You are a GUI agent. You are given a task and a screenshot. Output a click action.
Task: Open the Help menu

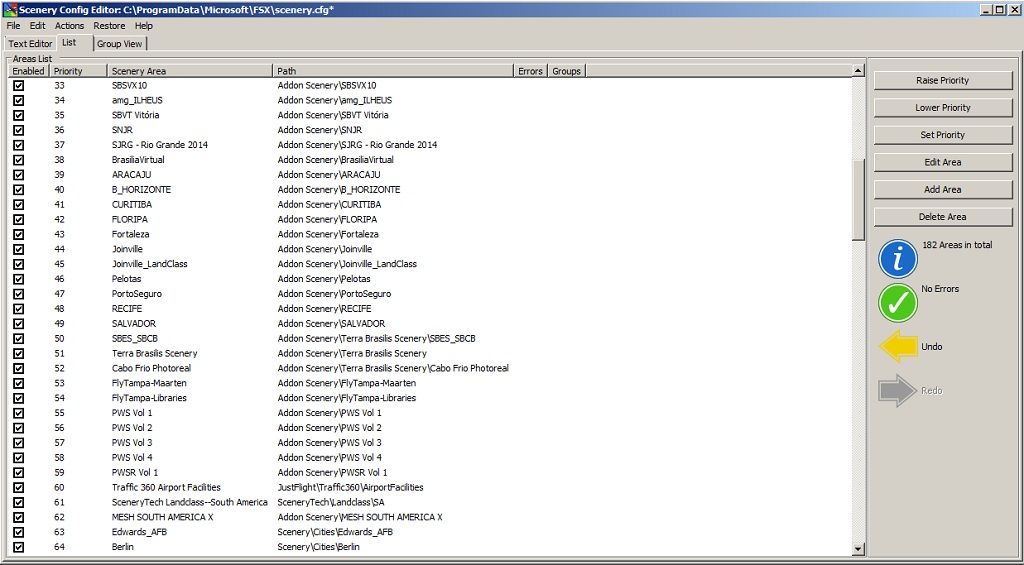coord(144,25)
